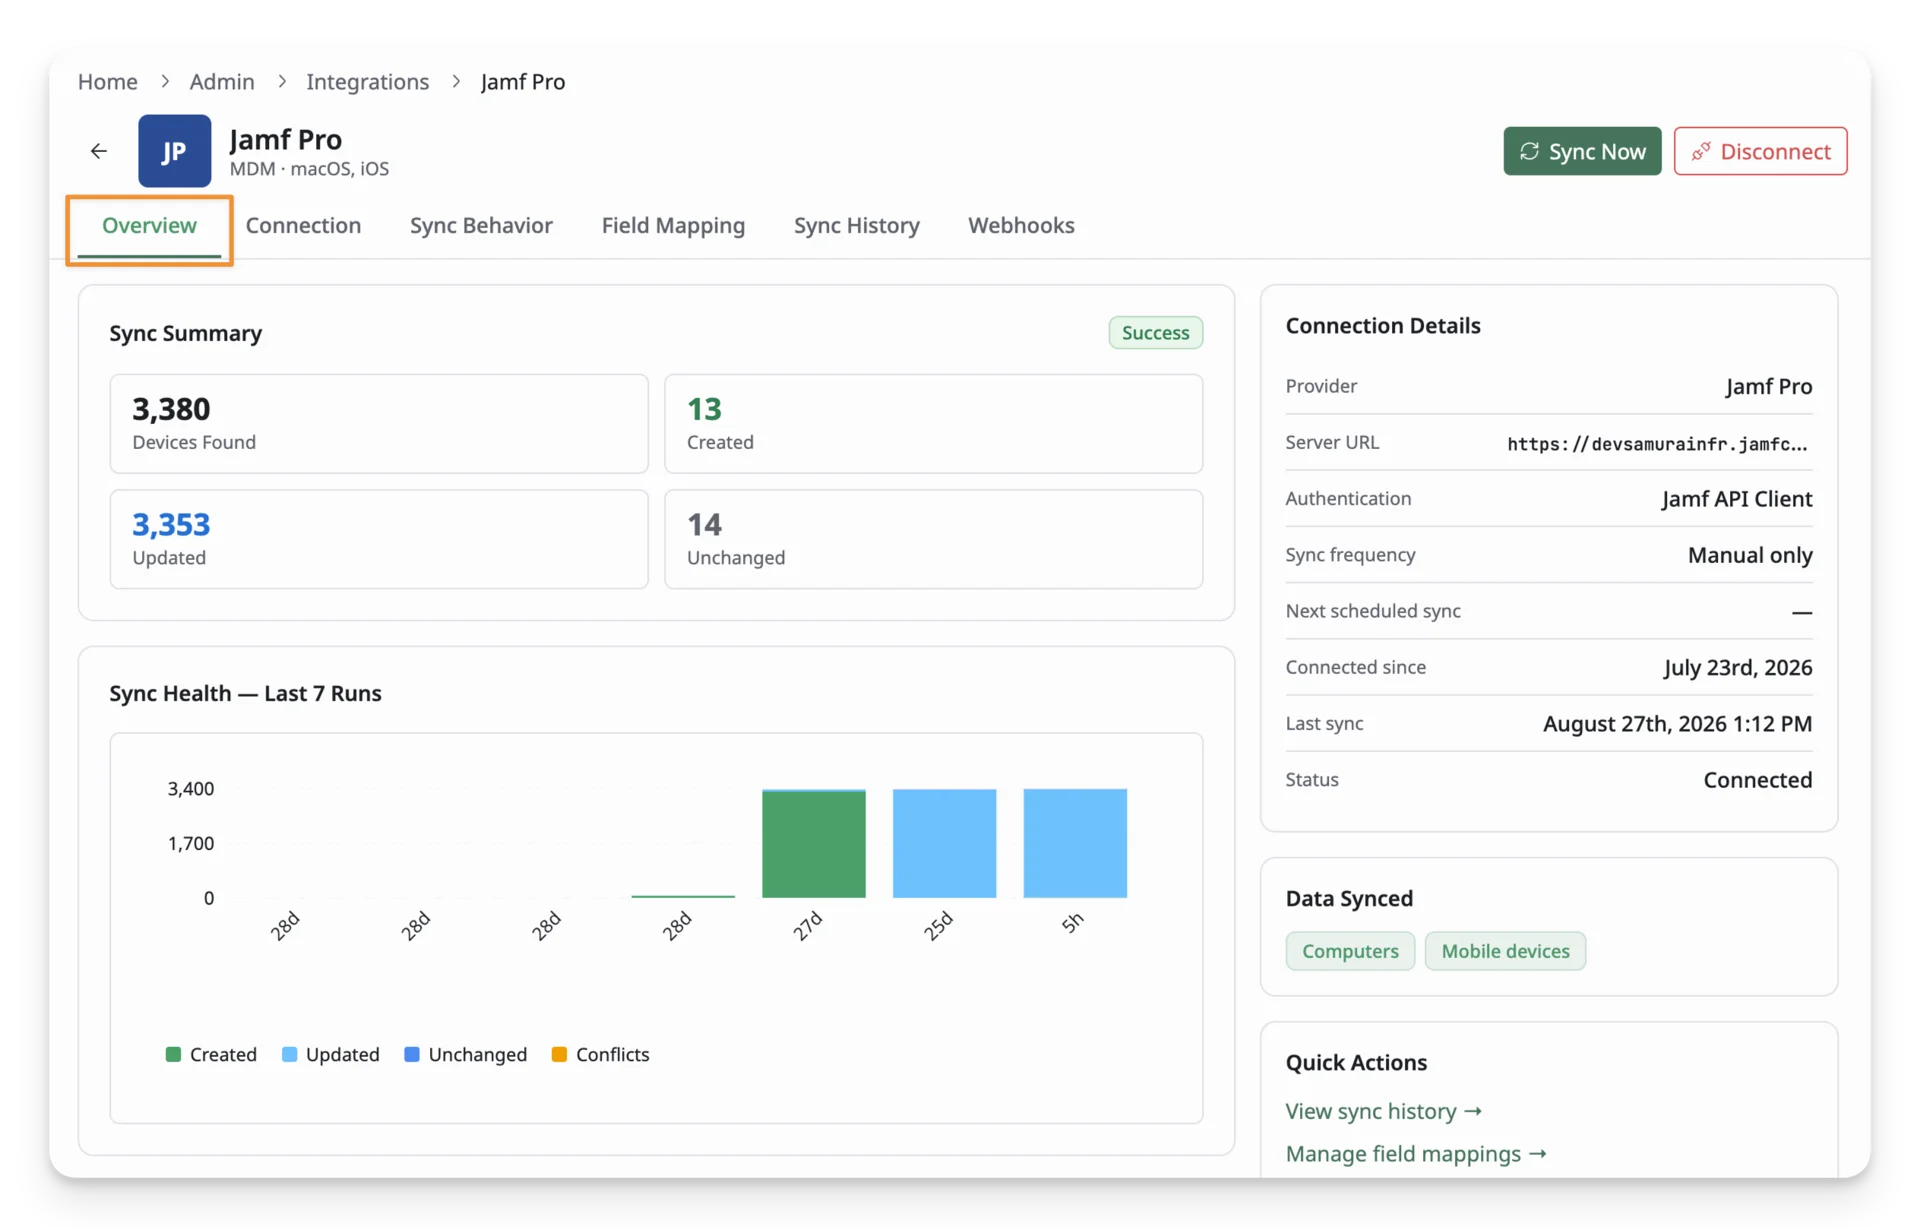This screenshot has width=1920, height=1227.
Task: Click the Success status badge
Action: click(x=1155, y=333)
